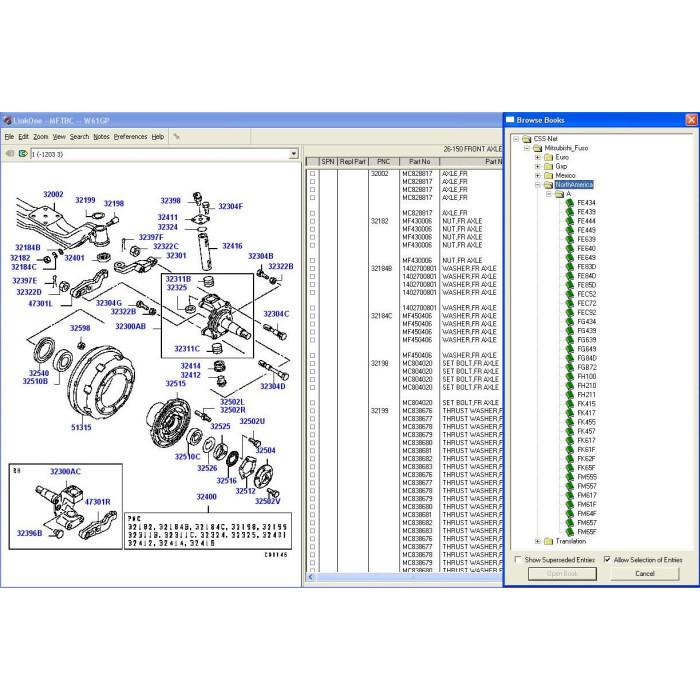700x700 pixels.
Task: Open the Edit menu
Action: 24,137
